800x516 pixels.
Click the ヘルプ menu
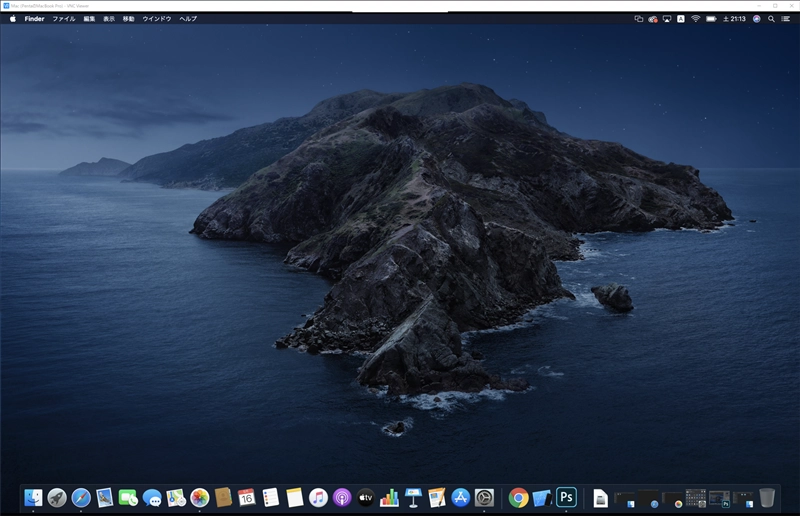pyautogui.click(x=187, y=18)
